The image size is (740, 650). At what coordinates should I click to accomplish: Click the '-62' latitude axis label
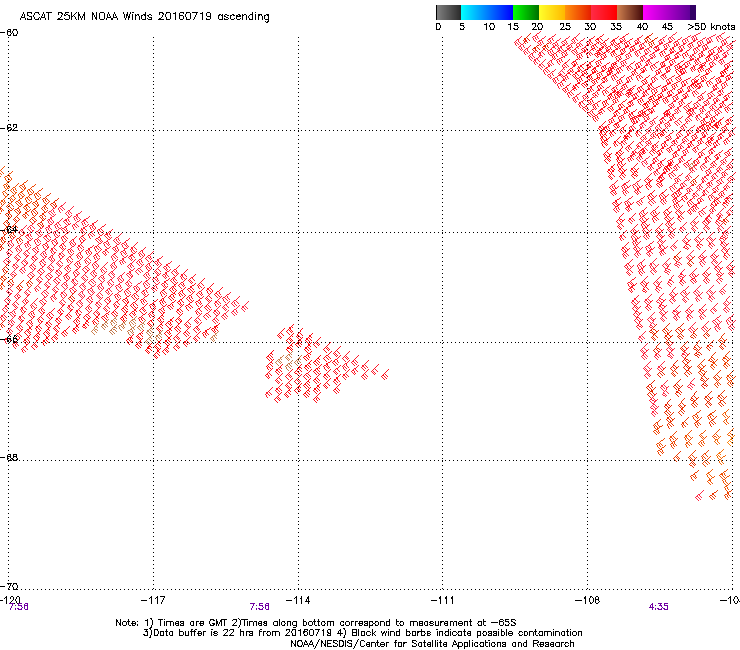(x=9, y=128)
